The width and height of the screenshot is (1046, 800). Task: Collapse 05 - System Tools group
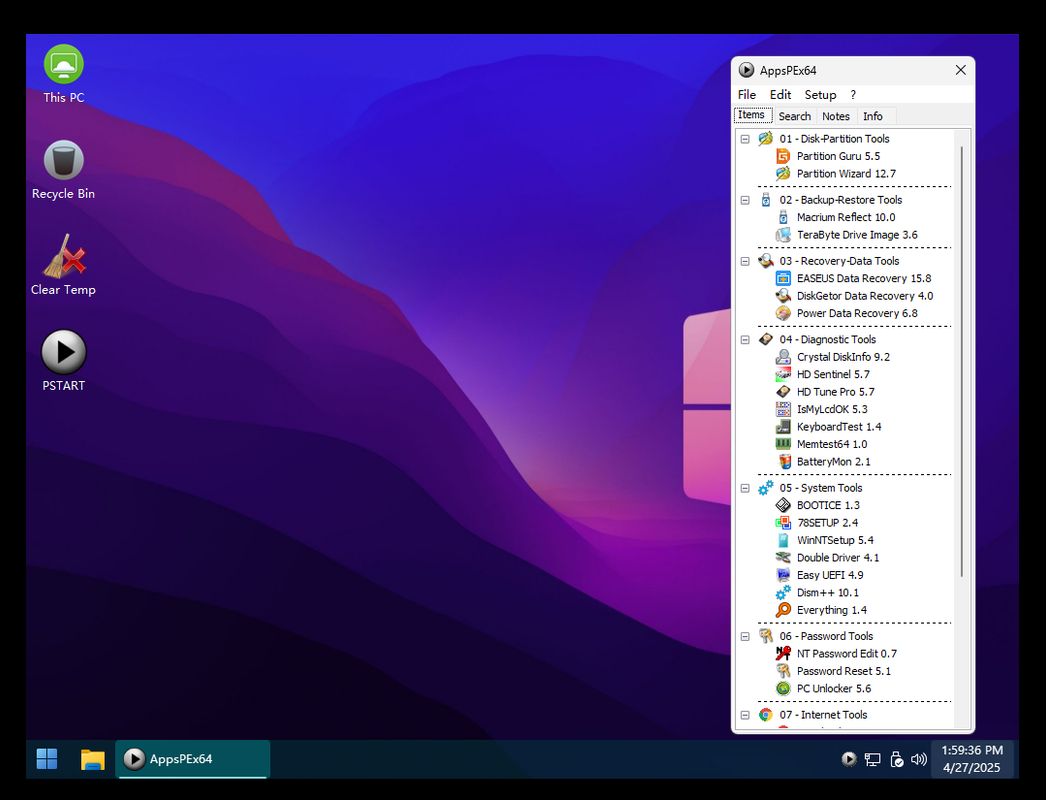click(x=745, y=488)
